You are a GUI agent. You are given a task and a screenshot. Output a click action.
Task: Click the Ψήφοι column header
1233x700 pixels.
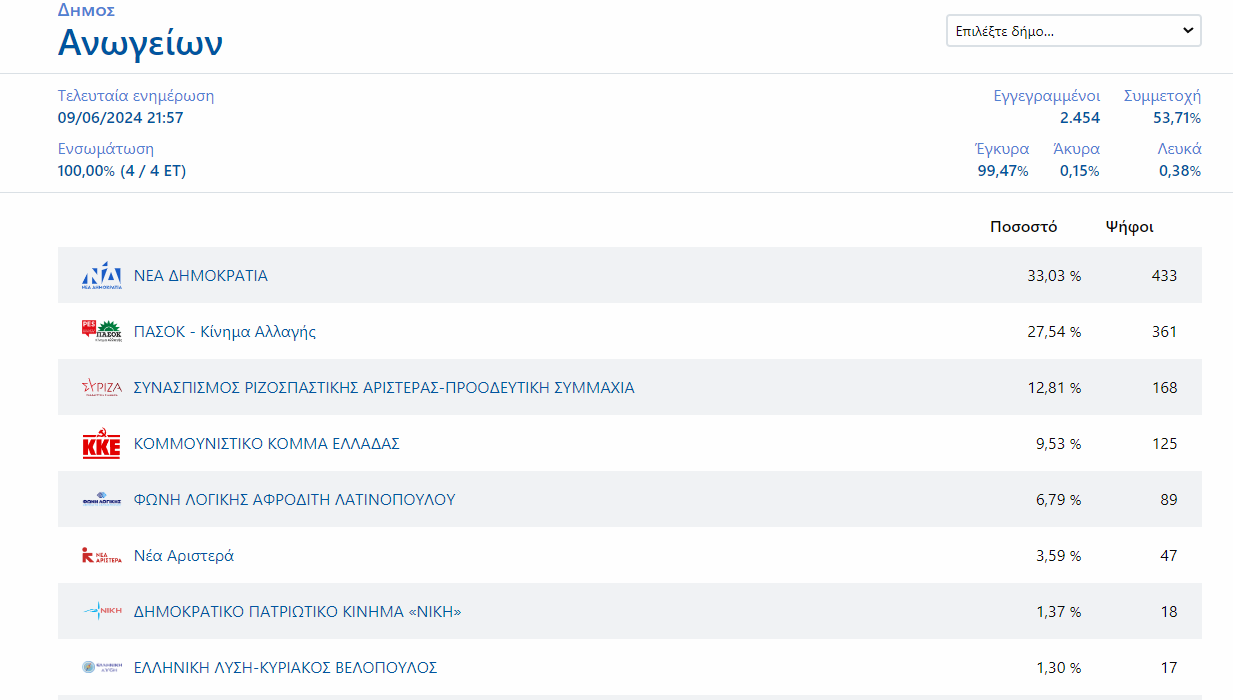click(1129, 227)
